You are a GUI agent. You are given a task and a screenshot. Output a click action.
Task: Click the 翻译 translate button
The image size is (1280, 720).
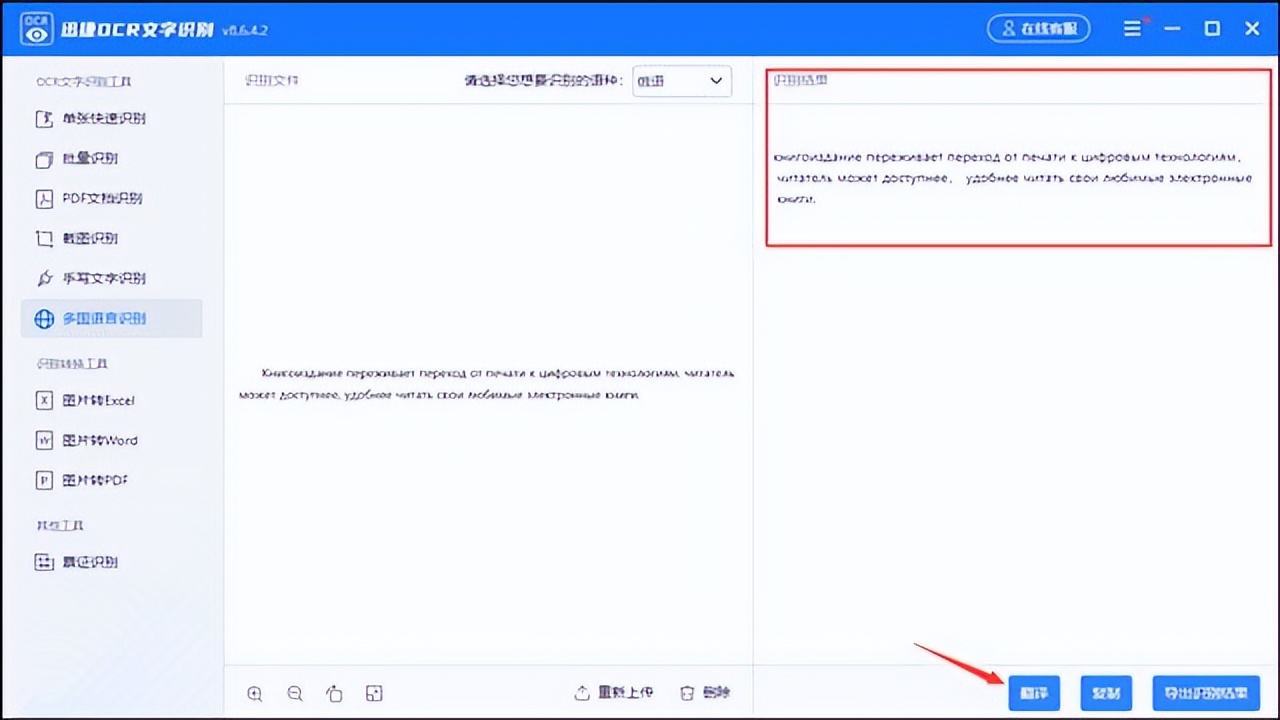(x=1034, y=692)
